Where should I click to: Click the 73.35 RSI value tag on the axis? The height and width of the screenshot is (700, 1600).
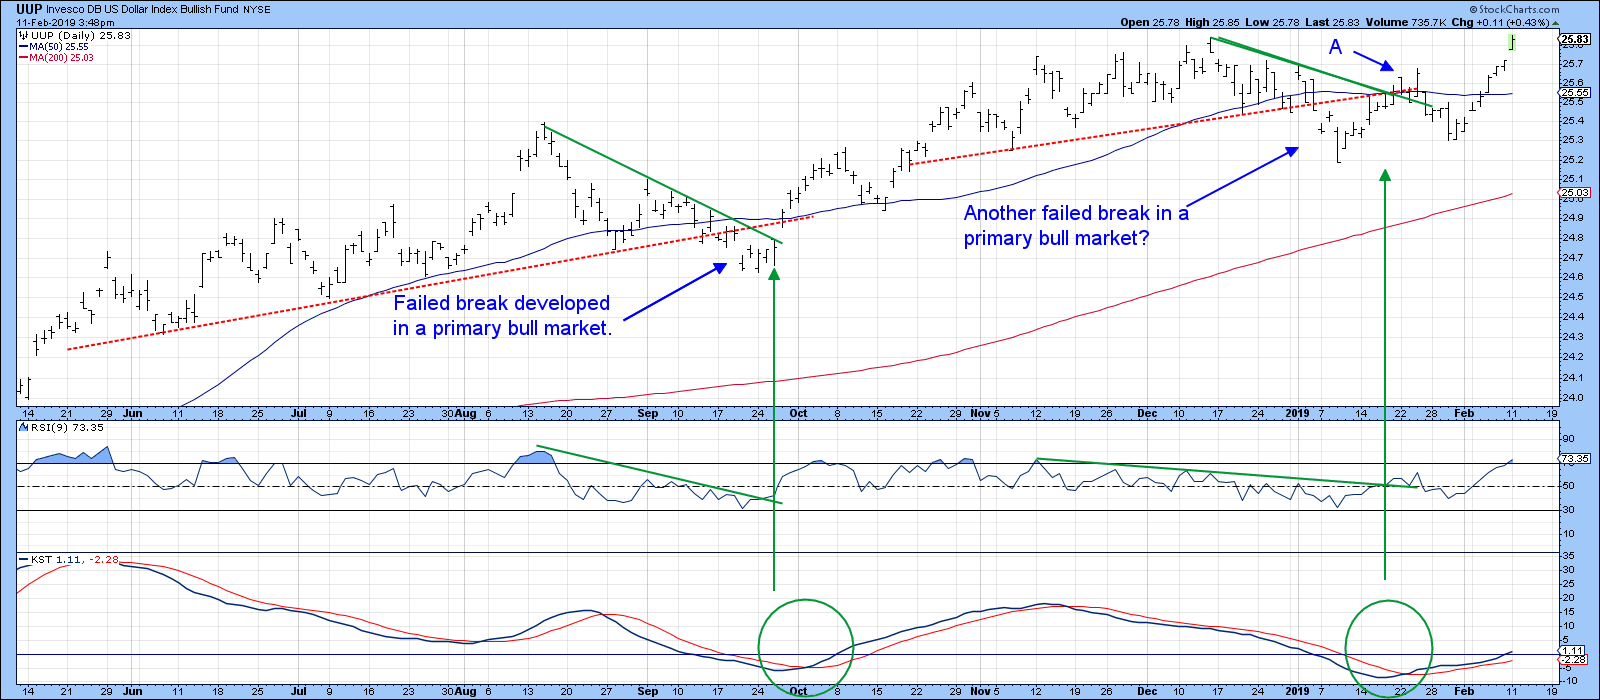tap(1575, 459)
